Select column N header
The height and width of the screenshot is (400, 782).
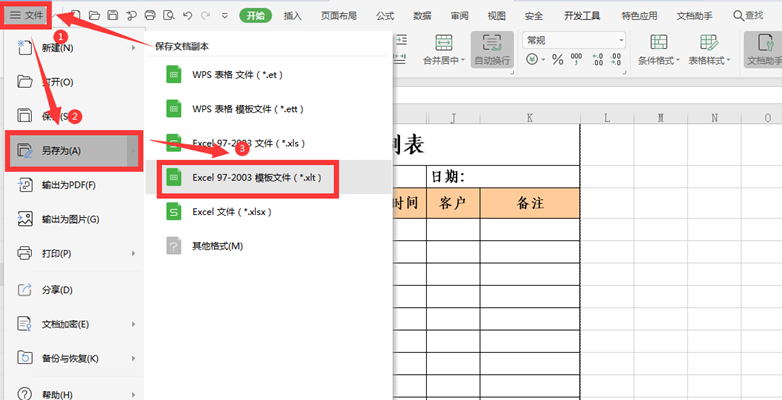(714, 118)
